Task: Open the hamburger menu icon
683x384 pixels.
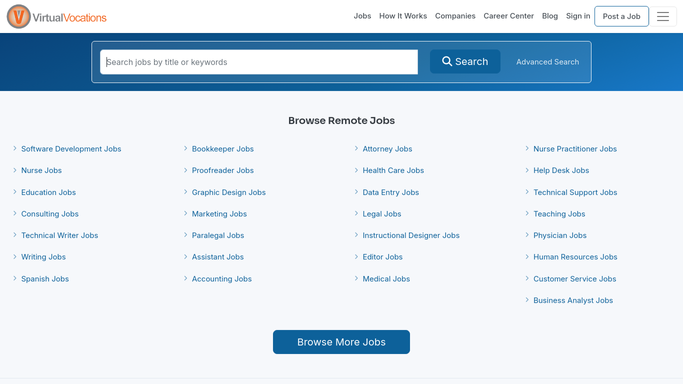Action: (x=663, y=17)
